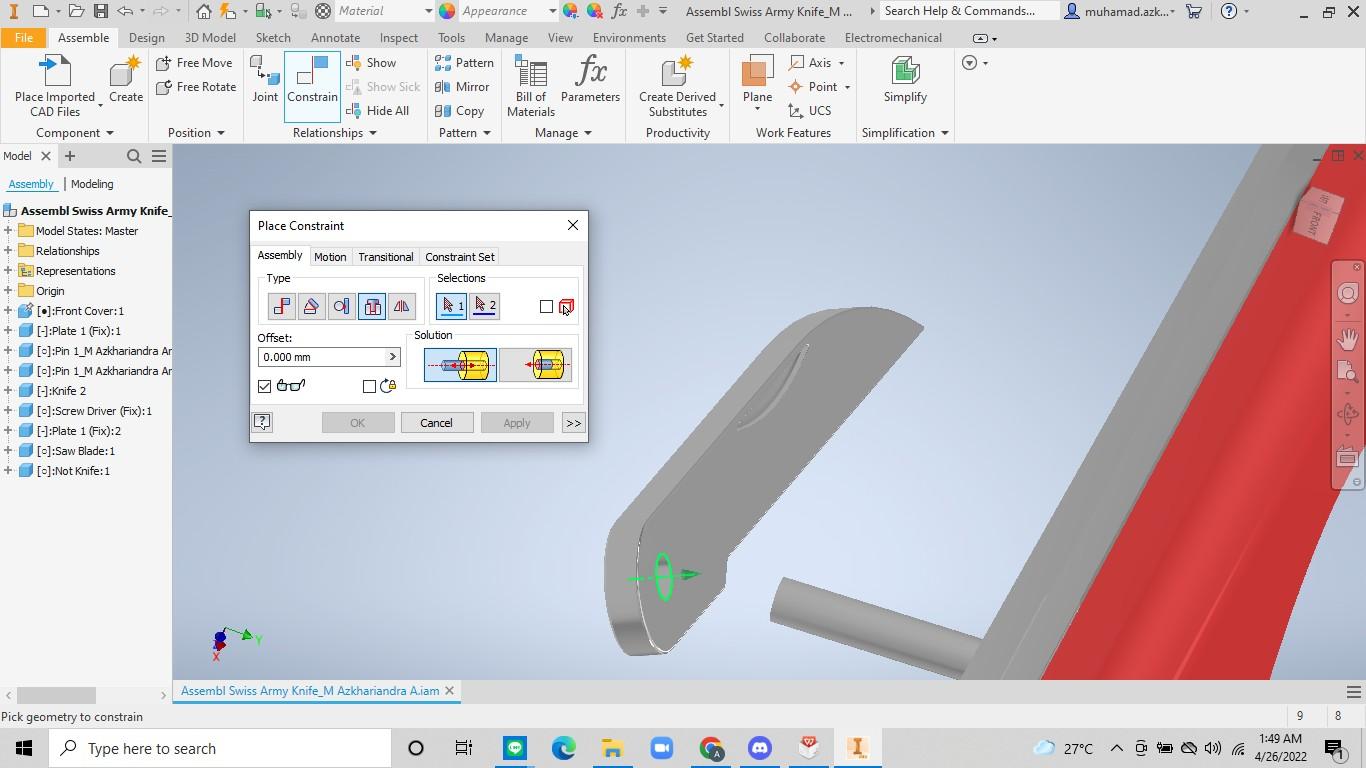Open Place Constraint help button
This screenshot has height=768, width=1366.
(x=262, y=422)
